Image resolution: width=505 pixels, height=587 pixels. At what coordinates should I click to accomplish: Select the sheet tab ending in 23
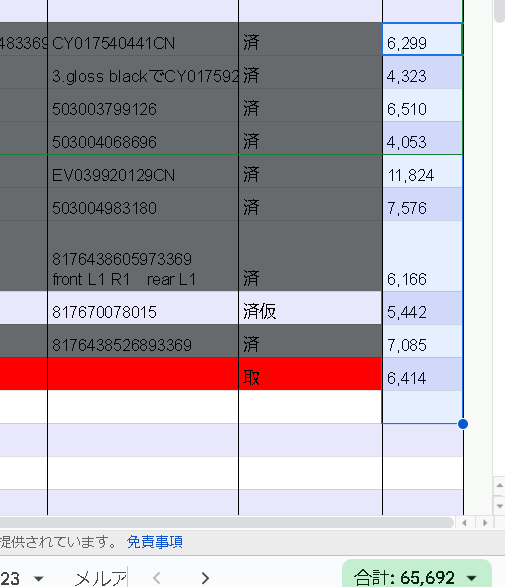coord(10,578)
